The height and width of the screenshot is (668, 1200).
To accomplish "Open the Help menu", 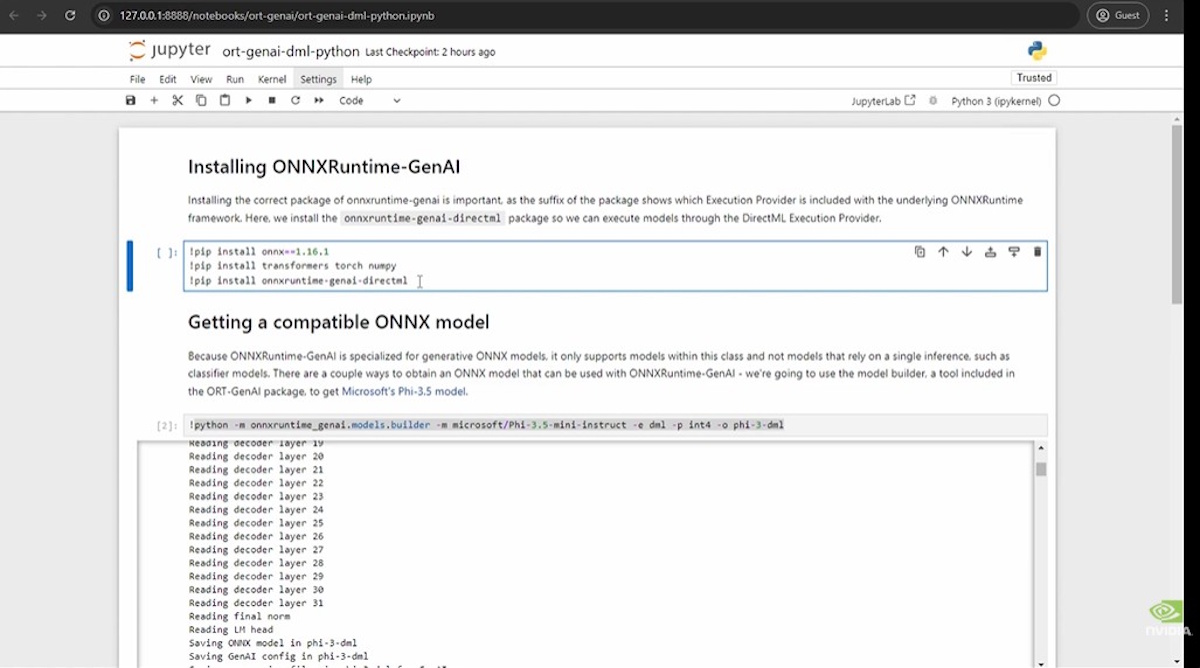I will (x=361, y=79).
